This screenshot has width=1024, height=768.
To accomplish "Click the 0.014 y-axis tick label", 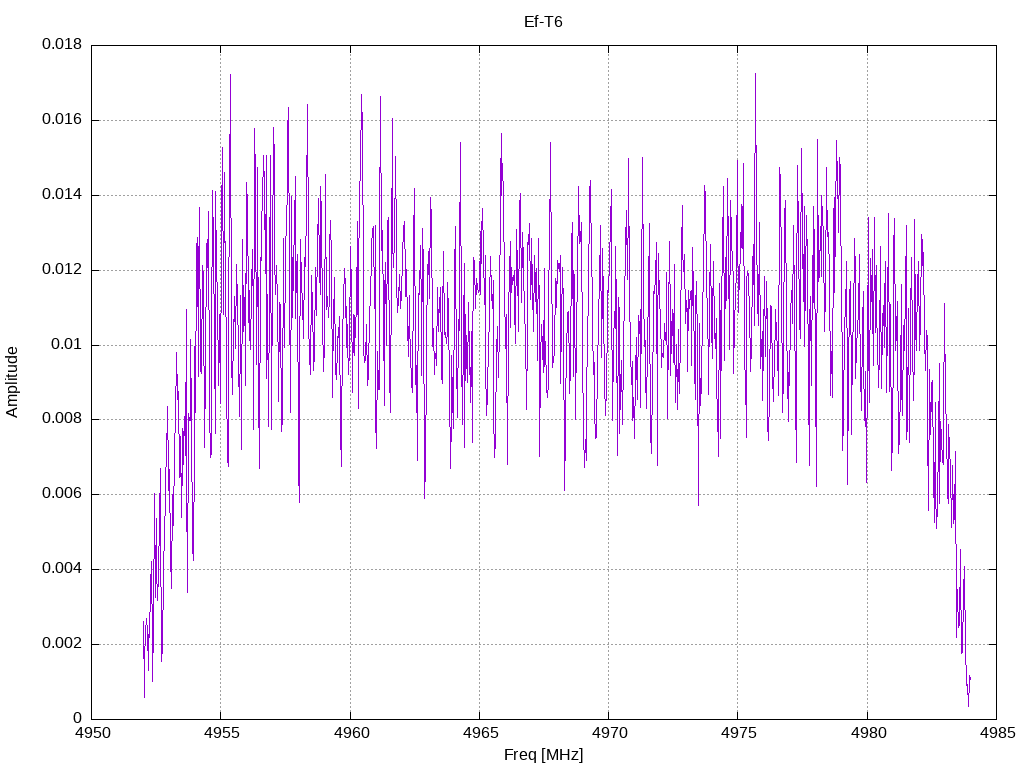I will click(62, 194).
